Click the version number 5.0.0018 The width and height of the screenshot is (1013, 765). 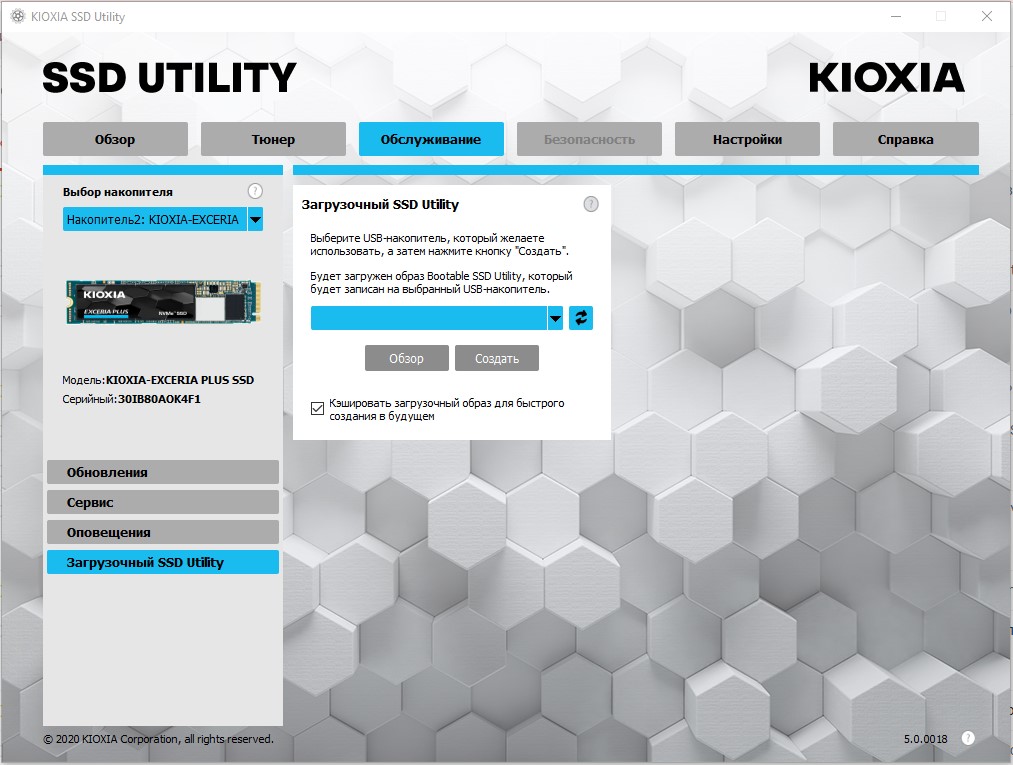click(x=925, y=739)
